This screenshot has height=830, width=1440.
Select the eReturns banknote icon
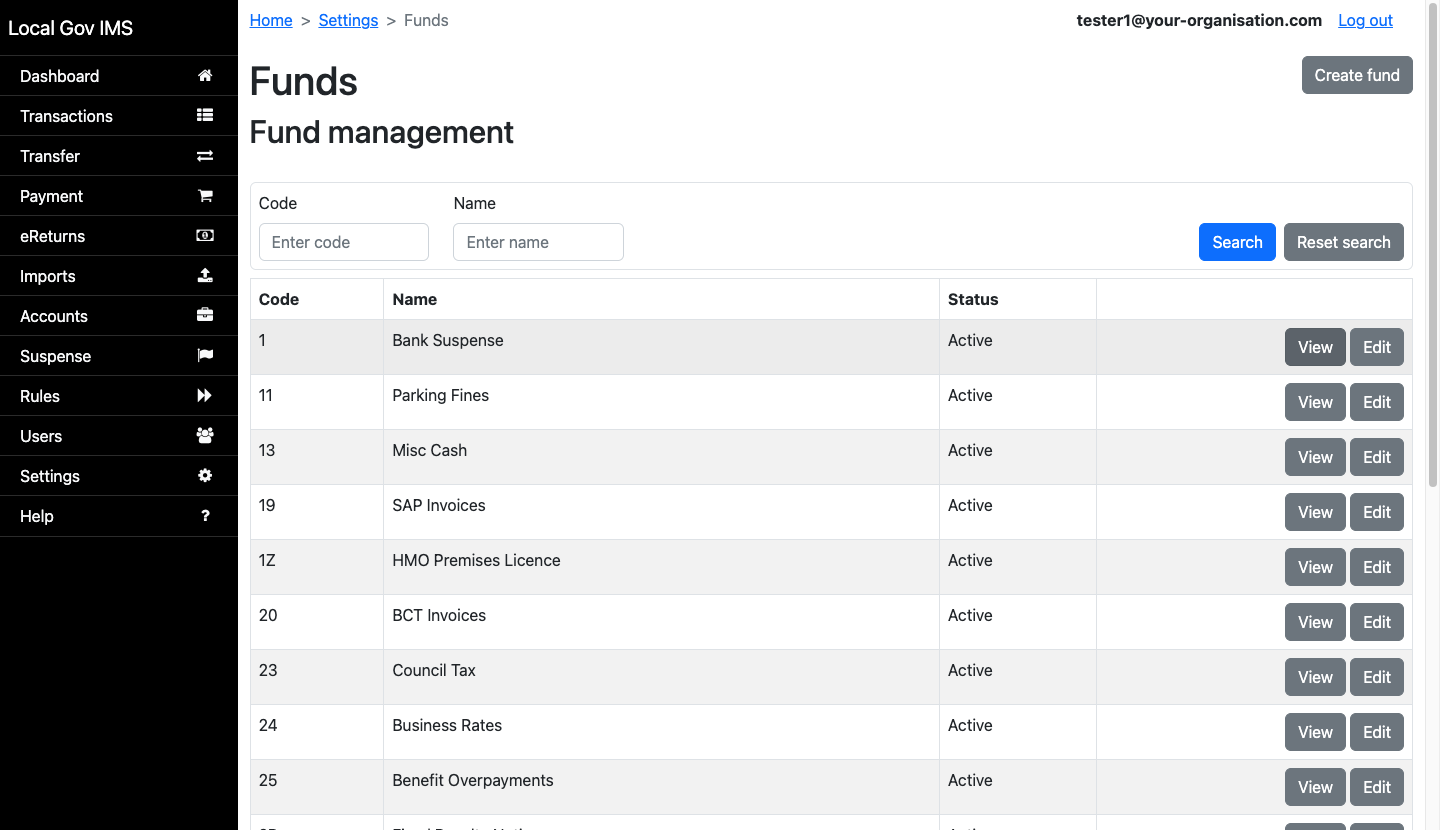[205, 235]
